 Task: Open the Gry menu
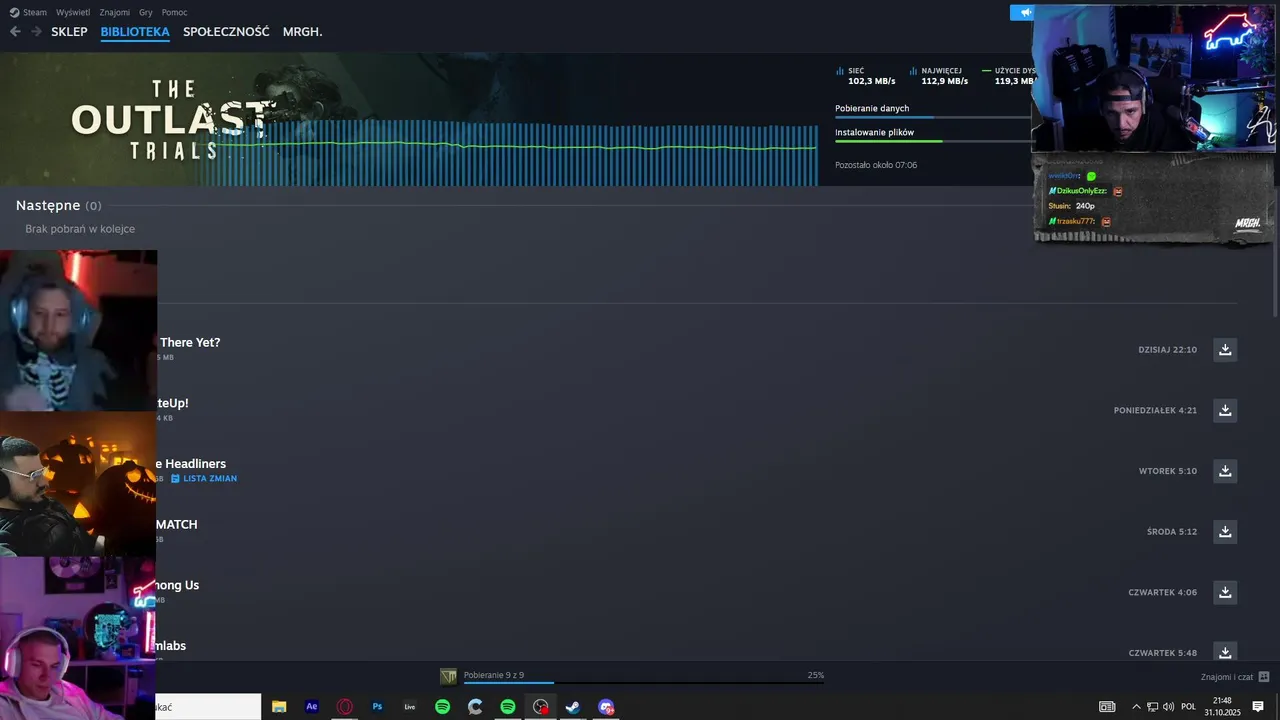tap(146, 12)
